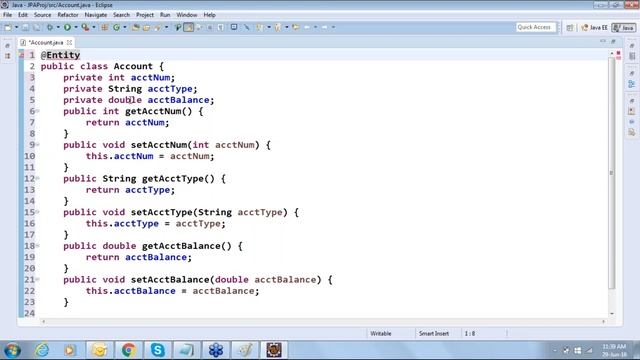This screenshot has width=640, height=360.
Task: Open the Windows Start menu
Action: coord(13,350)
